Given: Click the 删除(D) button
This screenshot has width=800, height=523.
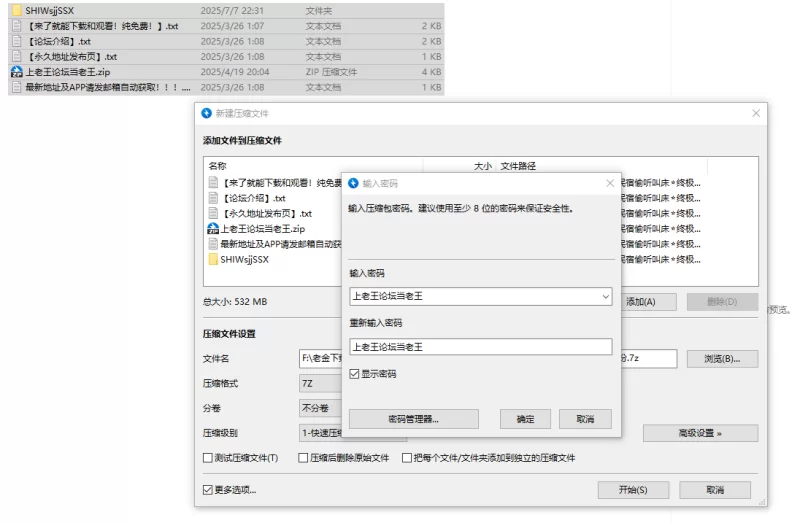Looking at the screenshot, I should [722, 302].
